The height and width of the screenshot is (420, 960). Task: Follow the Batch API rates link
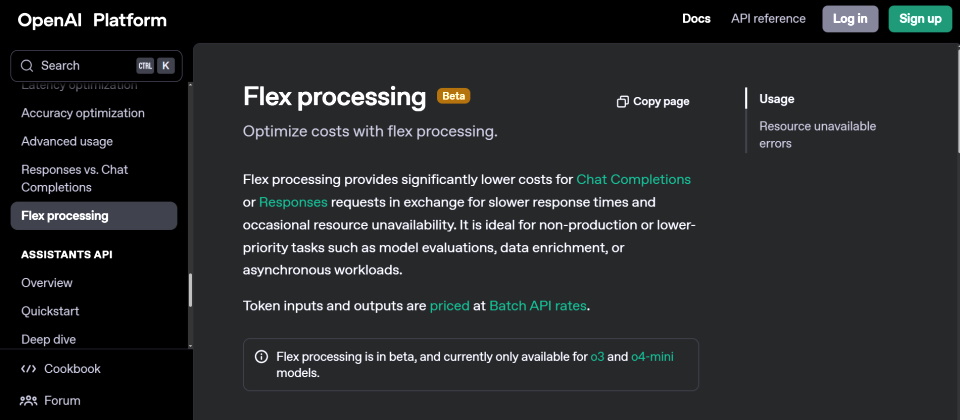537,306
